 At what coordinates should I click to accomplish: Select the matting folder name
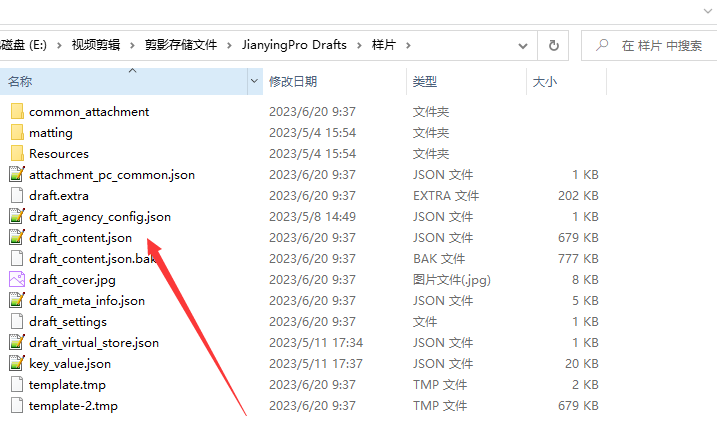click(x=51, y=133)
